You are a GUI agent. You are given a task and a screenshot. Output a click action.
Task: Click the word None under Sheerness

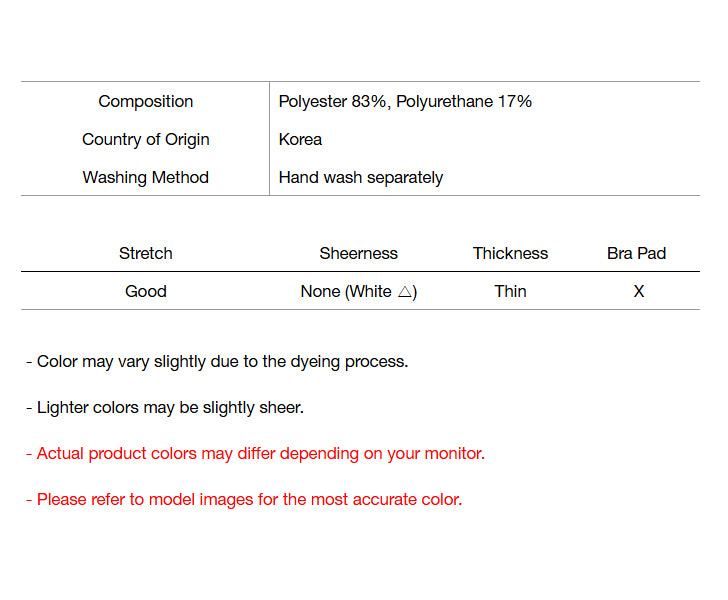[320, 292]
